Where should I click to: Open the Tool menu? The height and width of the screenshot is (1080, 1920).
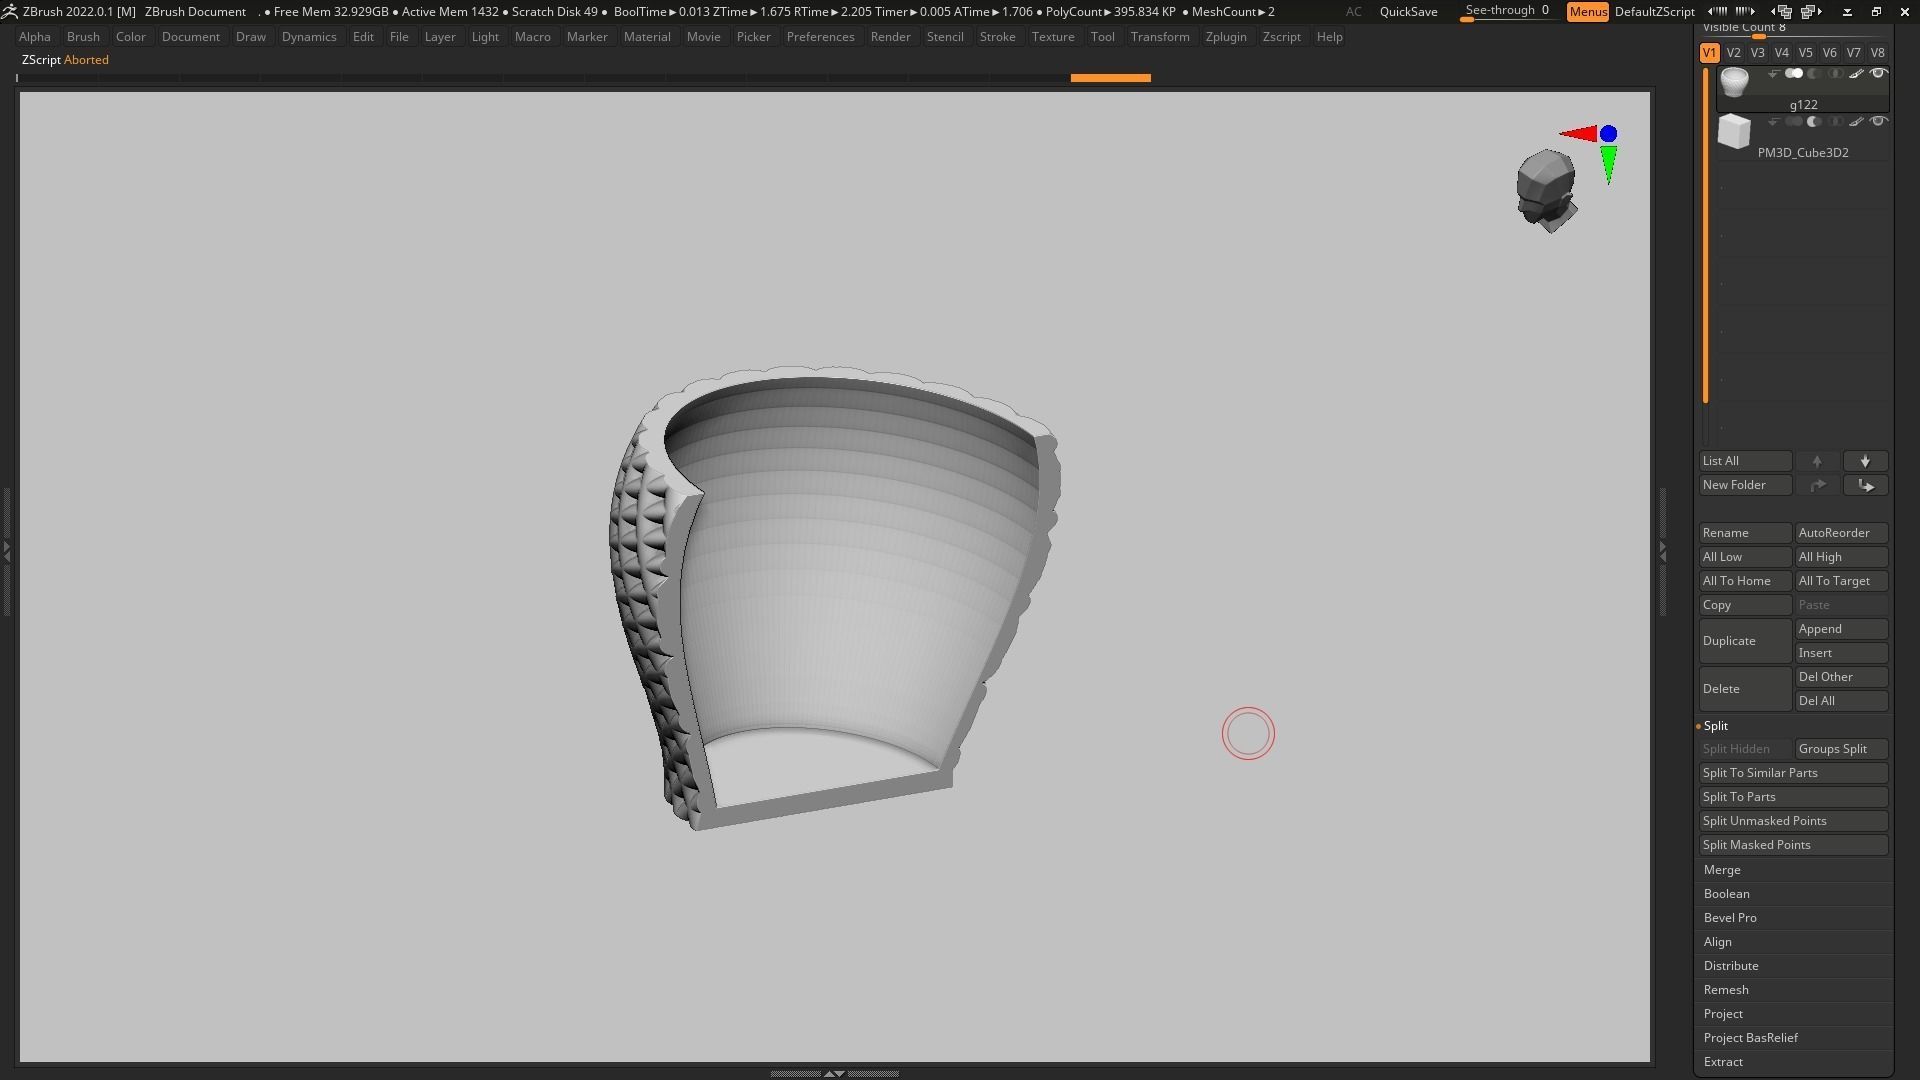pos(1102,37)
